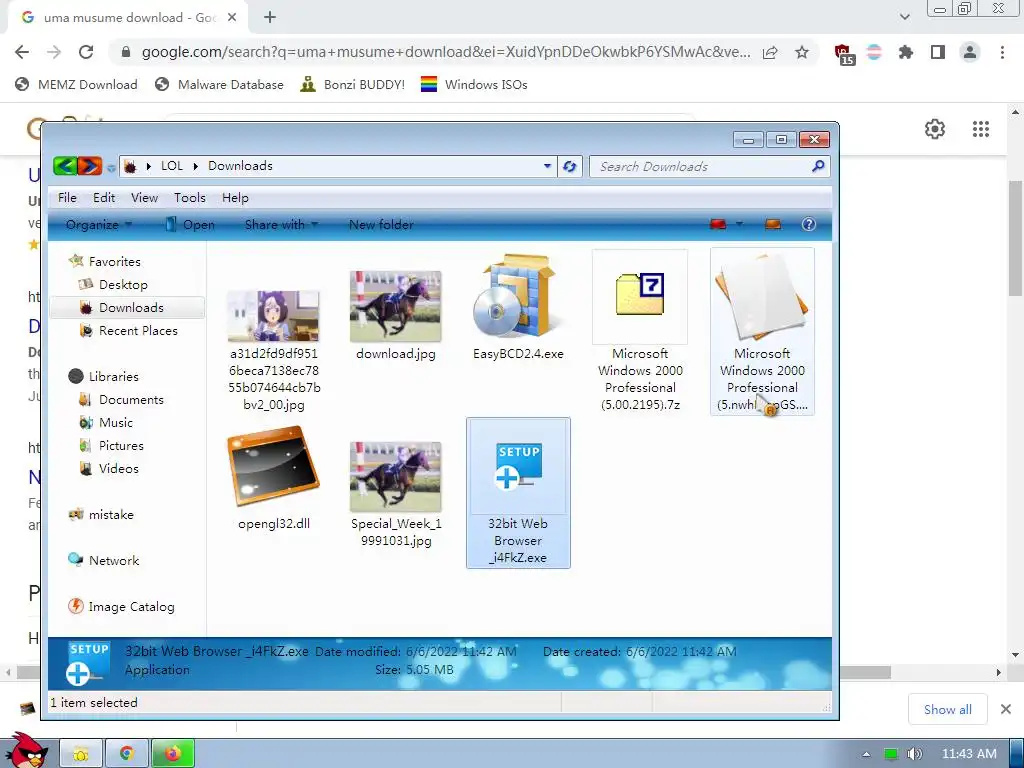Open Chrome side panel icon
This screenshot has width=1024, height=768.
click(x=938, y=52)
